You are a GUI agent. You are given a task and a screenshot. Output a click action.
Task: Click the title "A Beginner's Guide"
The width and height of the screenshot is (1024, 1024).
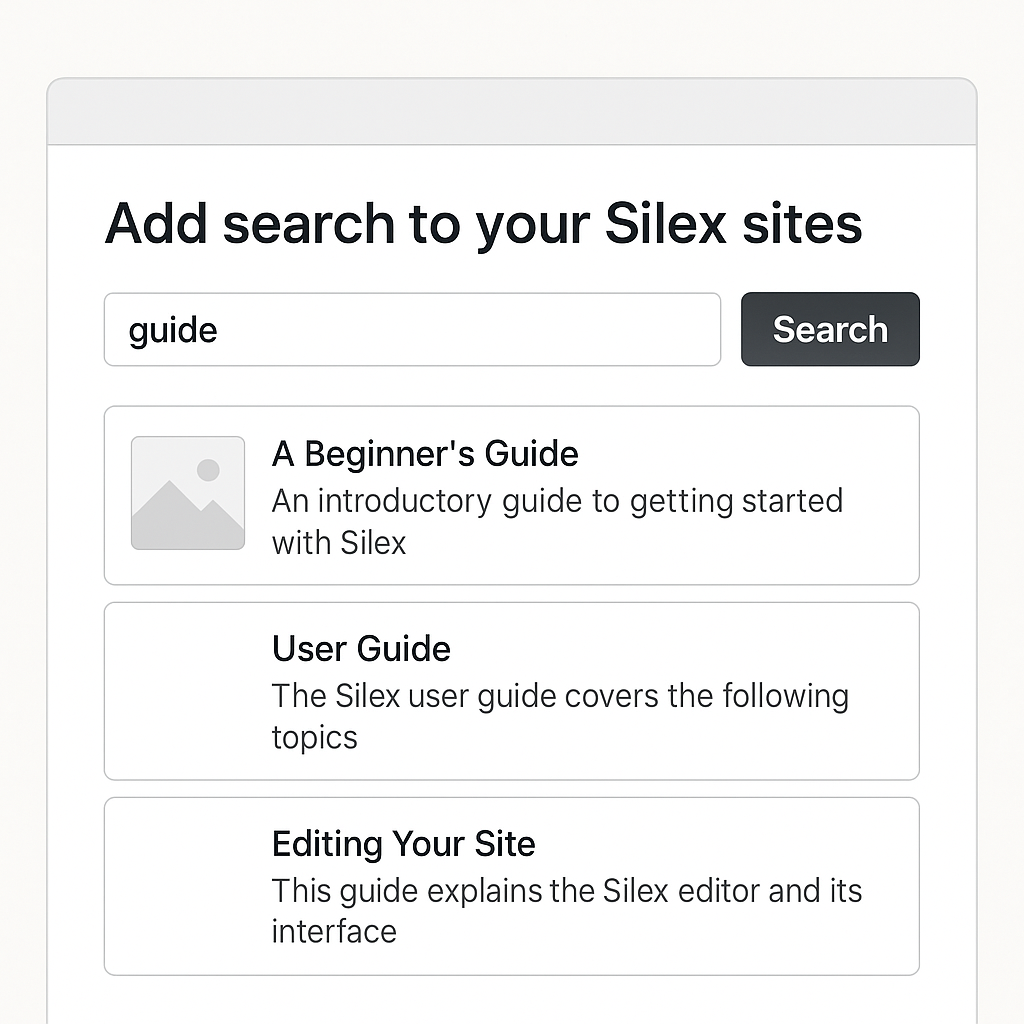[424, 453]
